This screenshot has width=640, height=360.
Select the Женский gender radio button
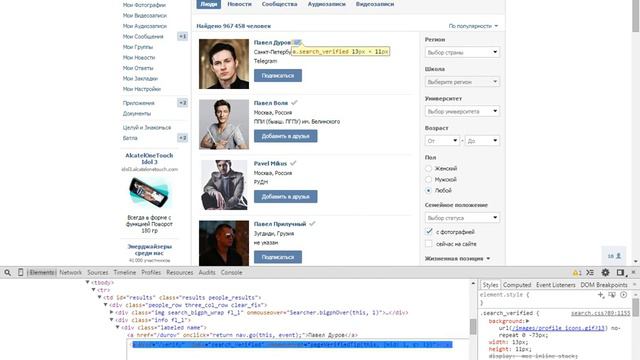pyautogui.click(x=428, y=168)
